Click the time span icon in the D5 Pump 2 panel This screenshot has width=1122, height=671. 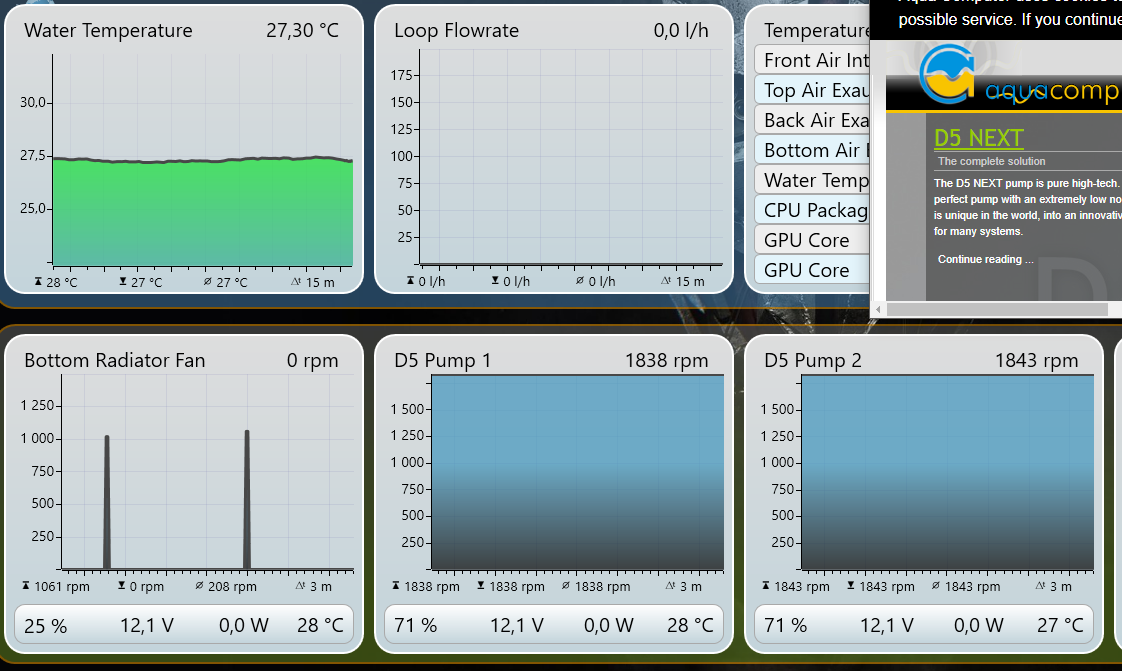[1040, 585]
